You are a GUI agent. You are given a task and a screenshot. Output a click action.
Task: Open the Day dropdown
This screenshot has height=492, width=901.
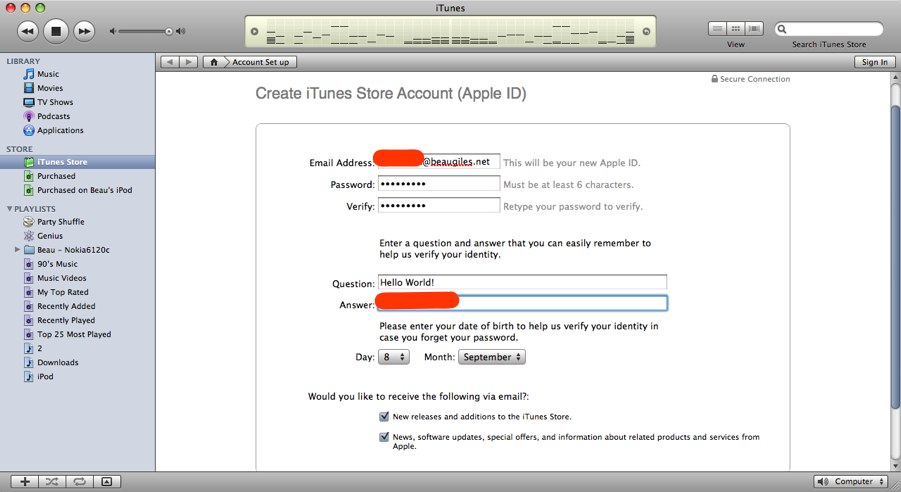click(x=394, y=357)
